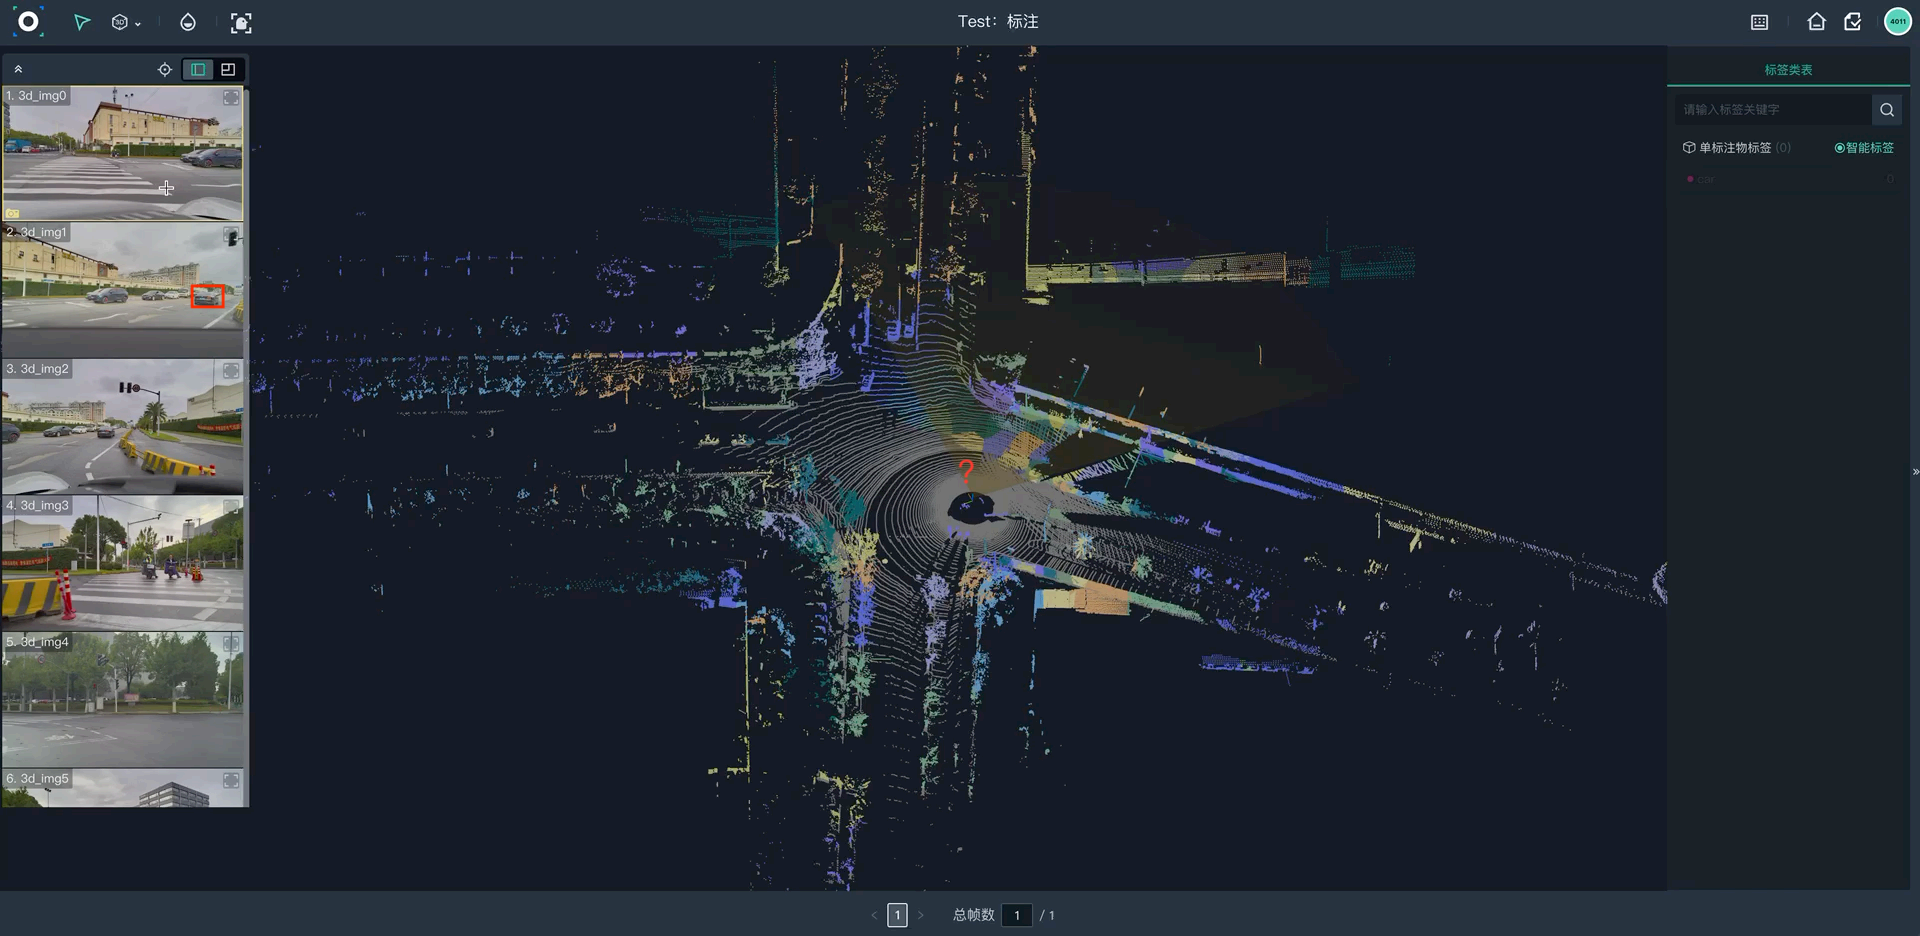Expand the collapsed right side panel arrow

pos(1915,472)
